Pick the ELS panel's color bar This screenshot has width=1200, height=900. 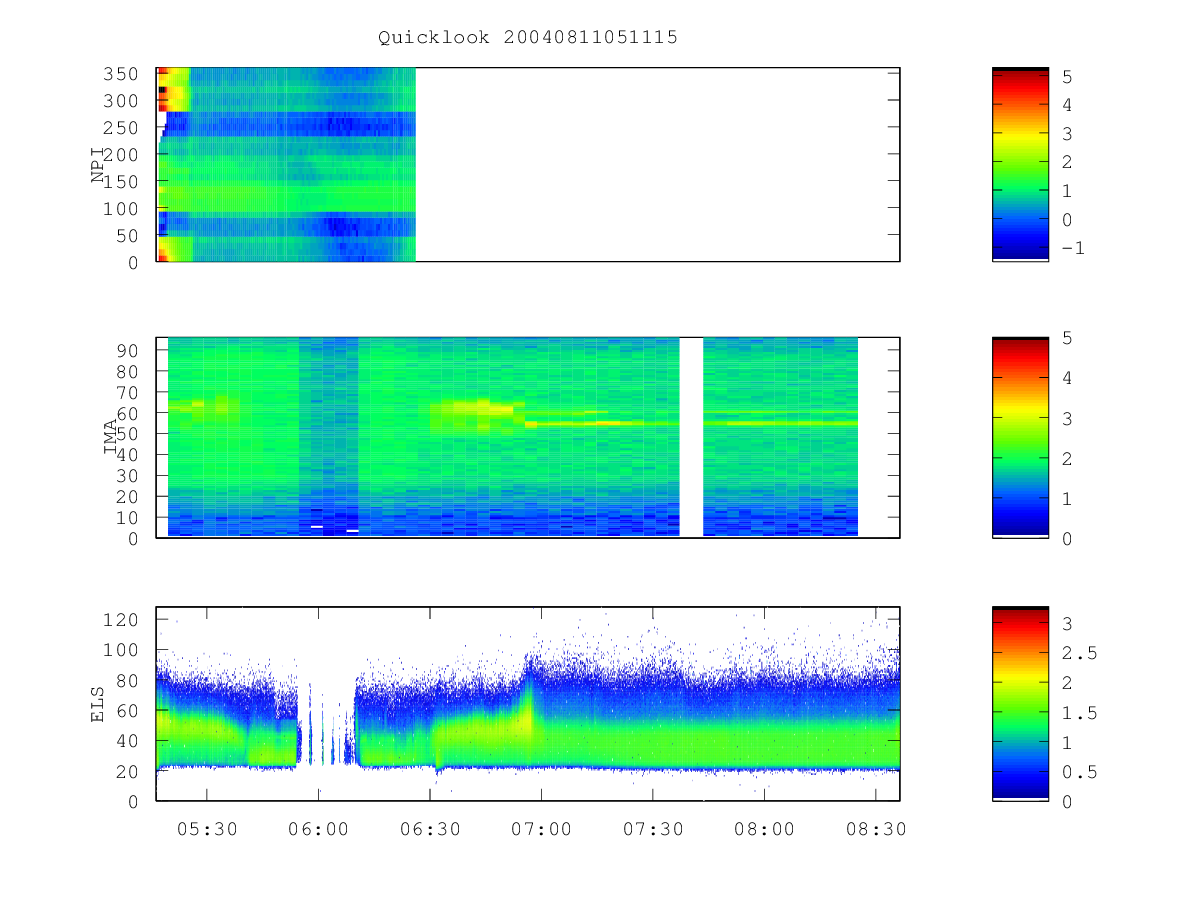[1020, 703]
